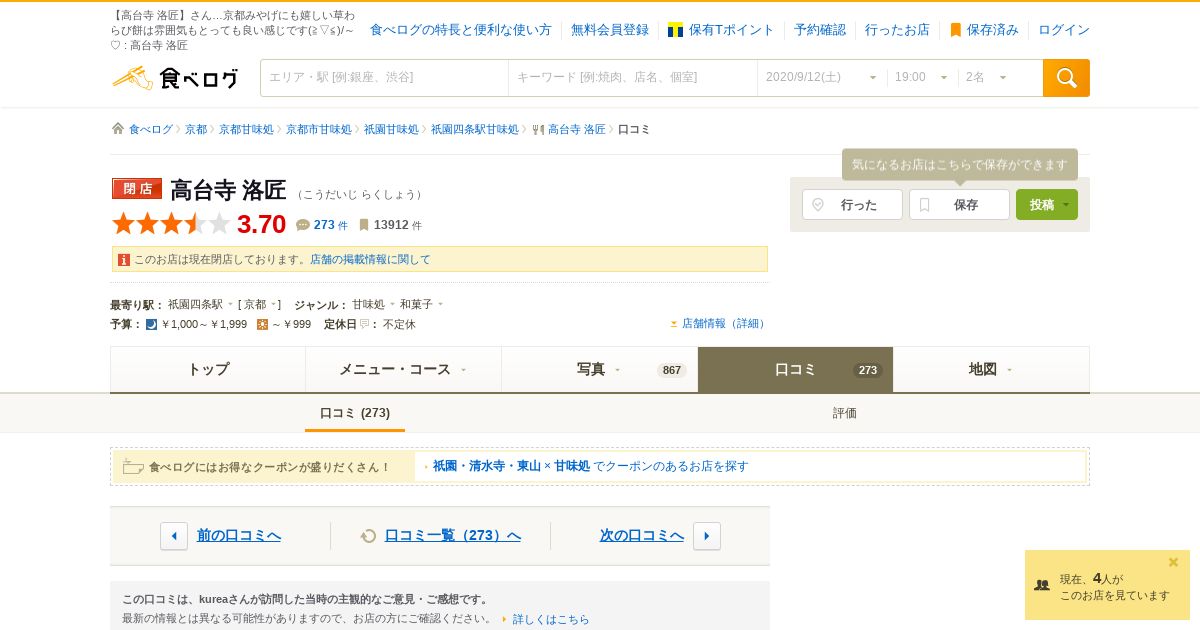
Task: Click 行ったお店 header link
Action: 897,30
